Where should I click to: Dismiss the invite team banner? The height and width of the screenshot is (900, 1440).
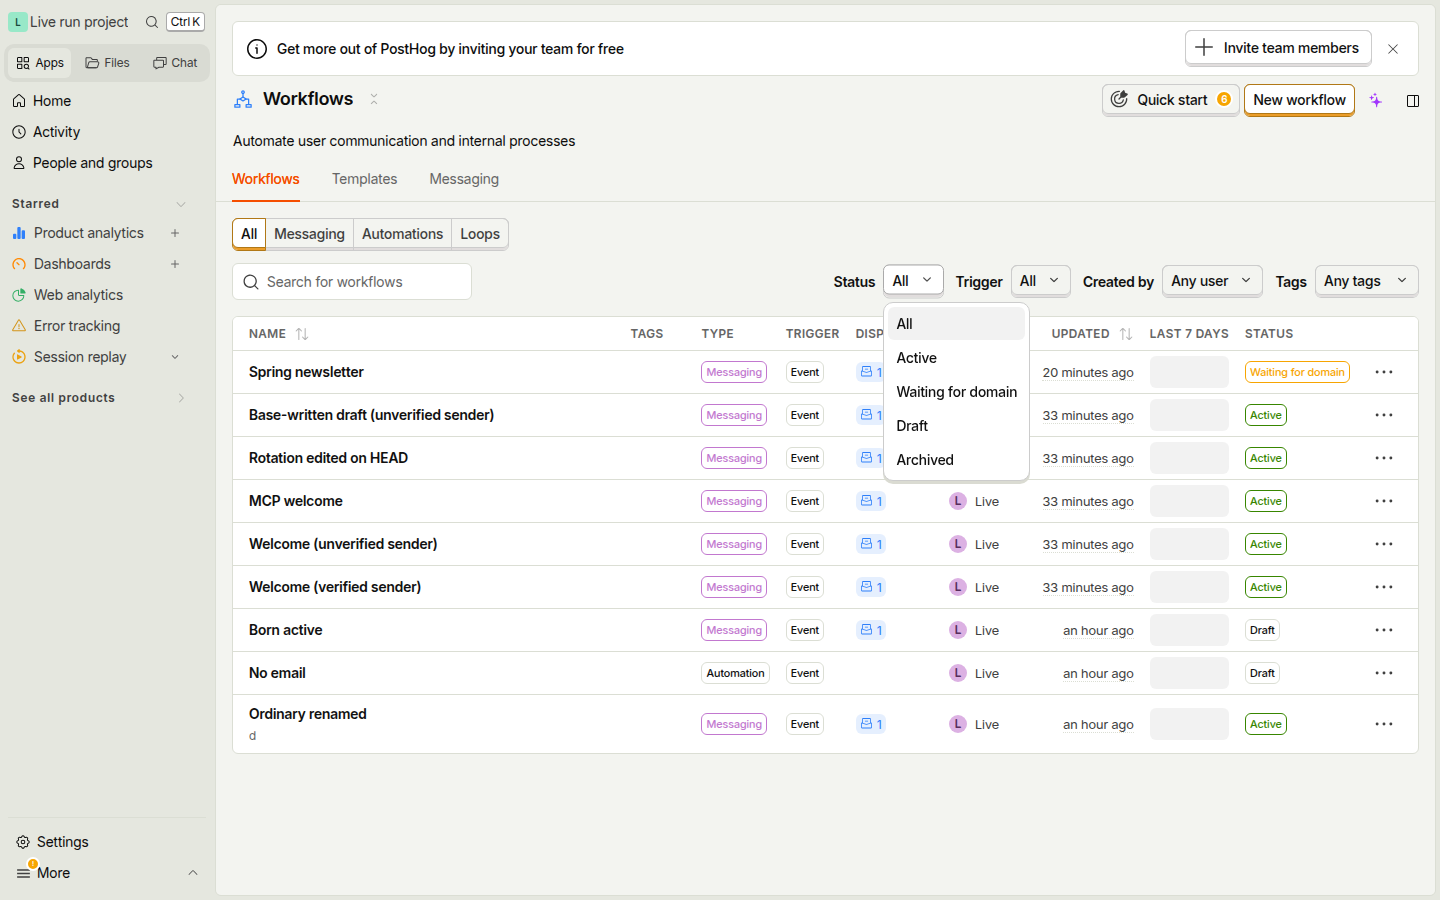click(1393, 49)
